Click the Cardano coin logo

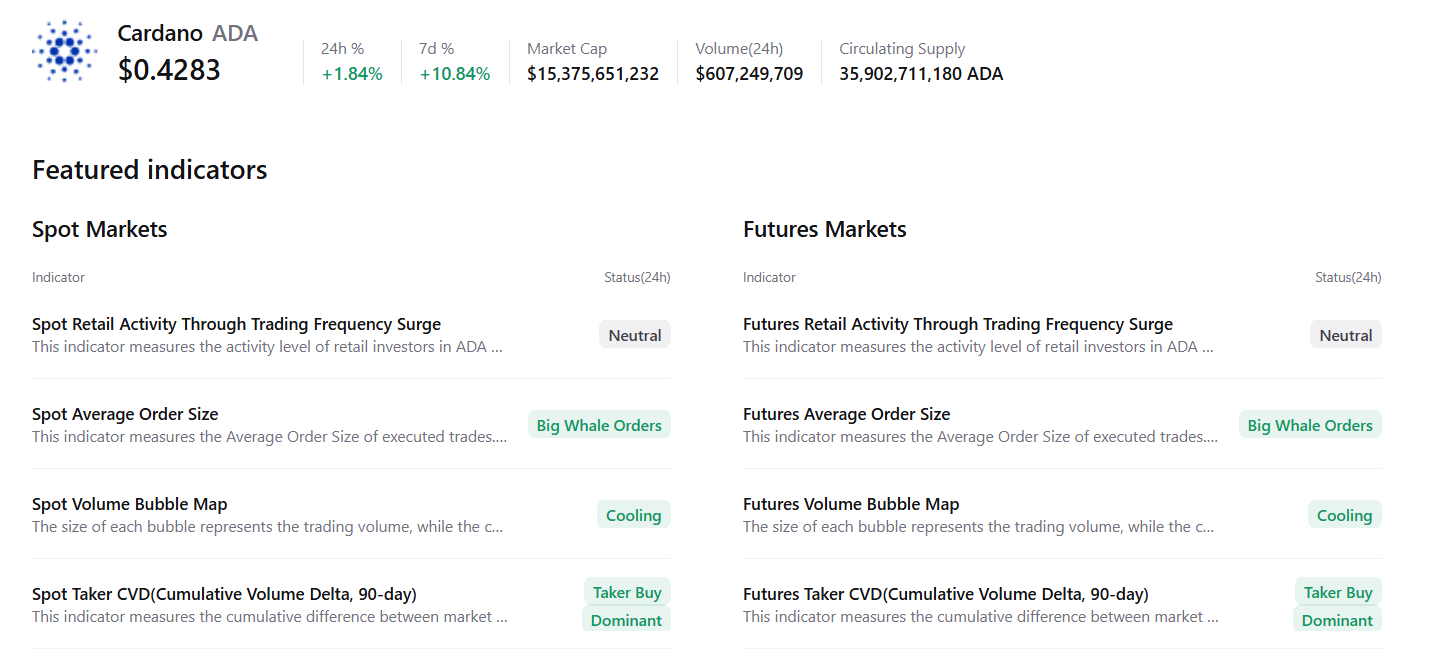64,51
